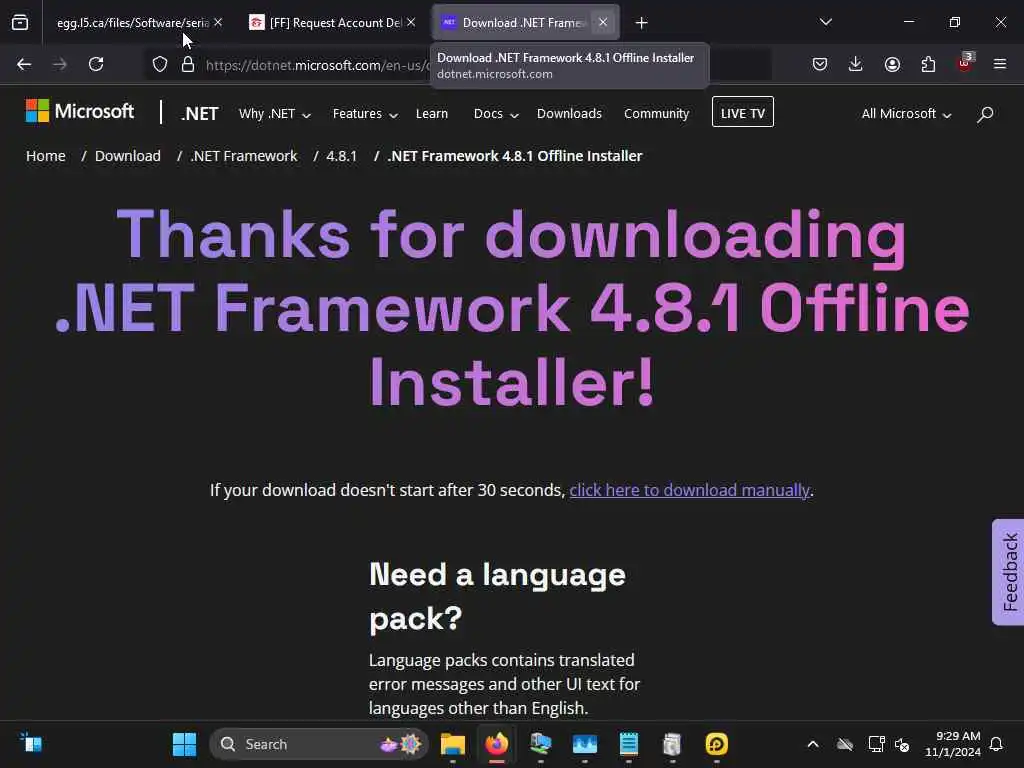Open the Learn menu item
Image resolution: width=1024 pixels, height=768 pixels.
coord(432,114)
